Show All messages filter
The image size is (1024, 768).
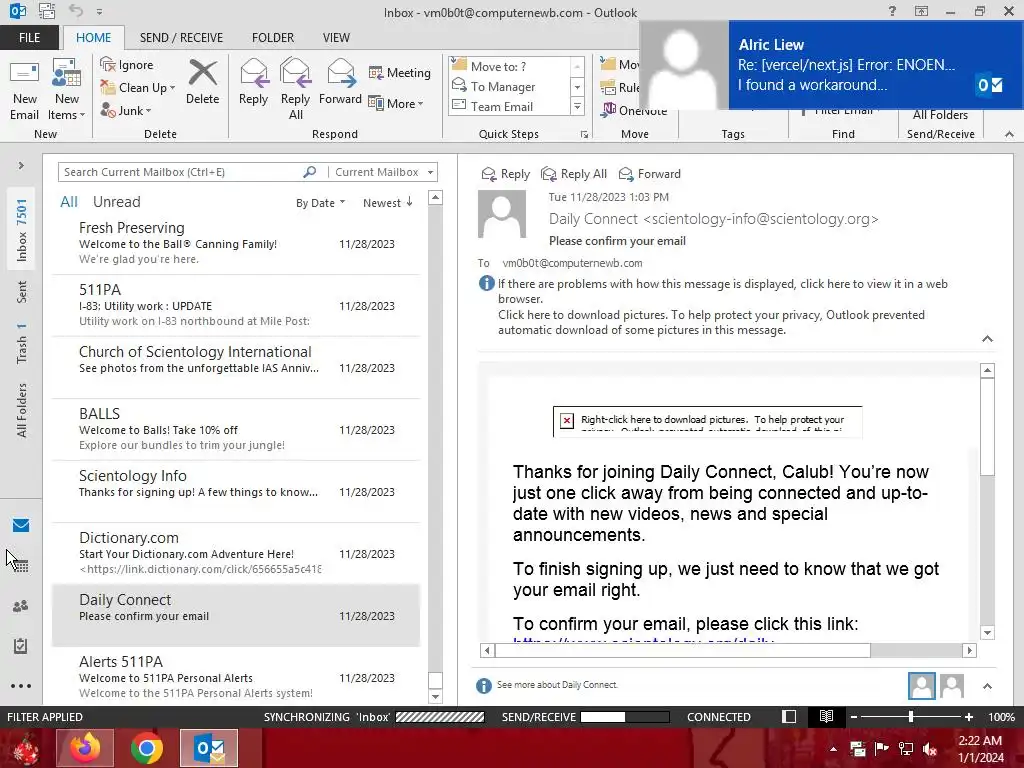point(69,202)
